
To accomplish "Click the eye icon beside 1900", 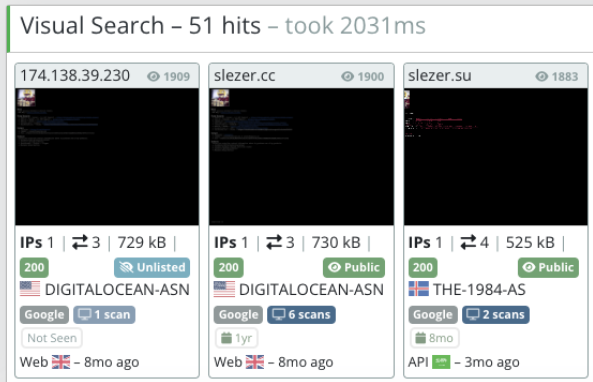I will [347, 76].
